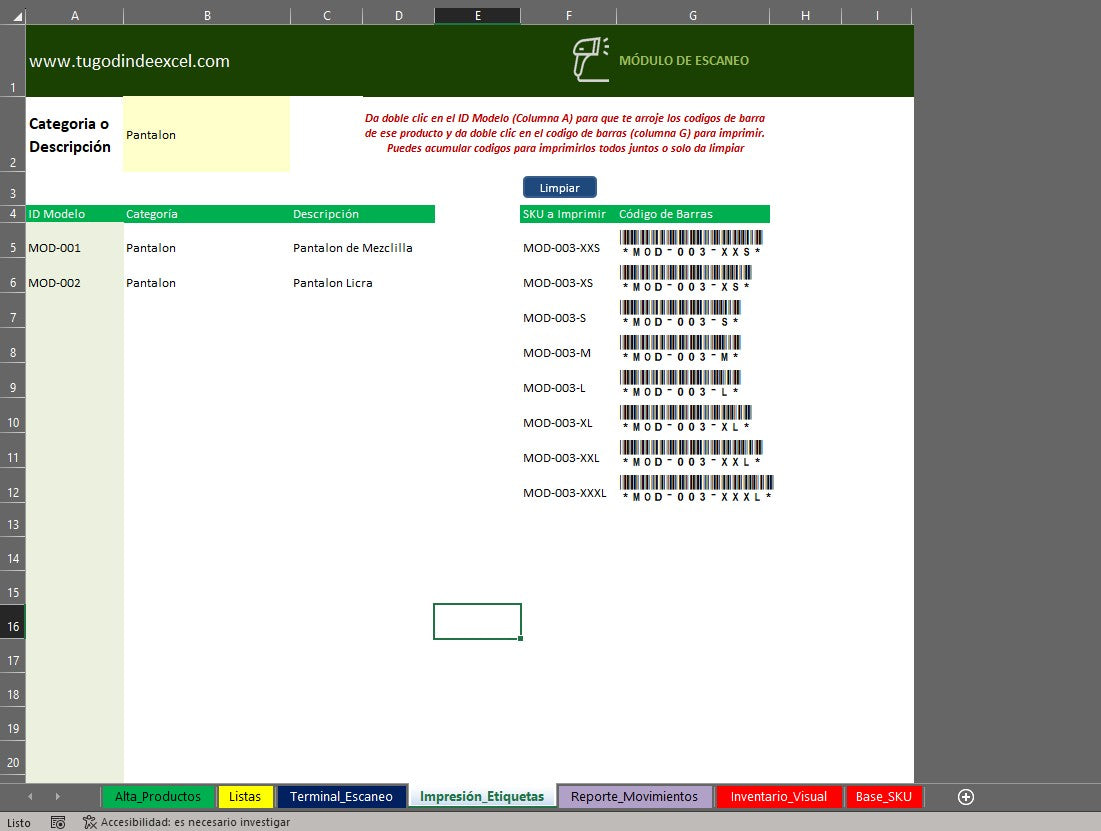Open the Terminal_Escaneo sheet tab
This screenshot has height=831, width=1101.
pos(341,797)
